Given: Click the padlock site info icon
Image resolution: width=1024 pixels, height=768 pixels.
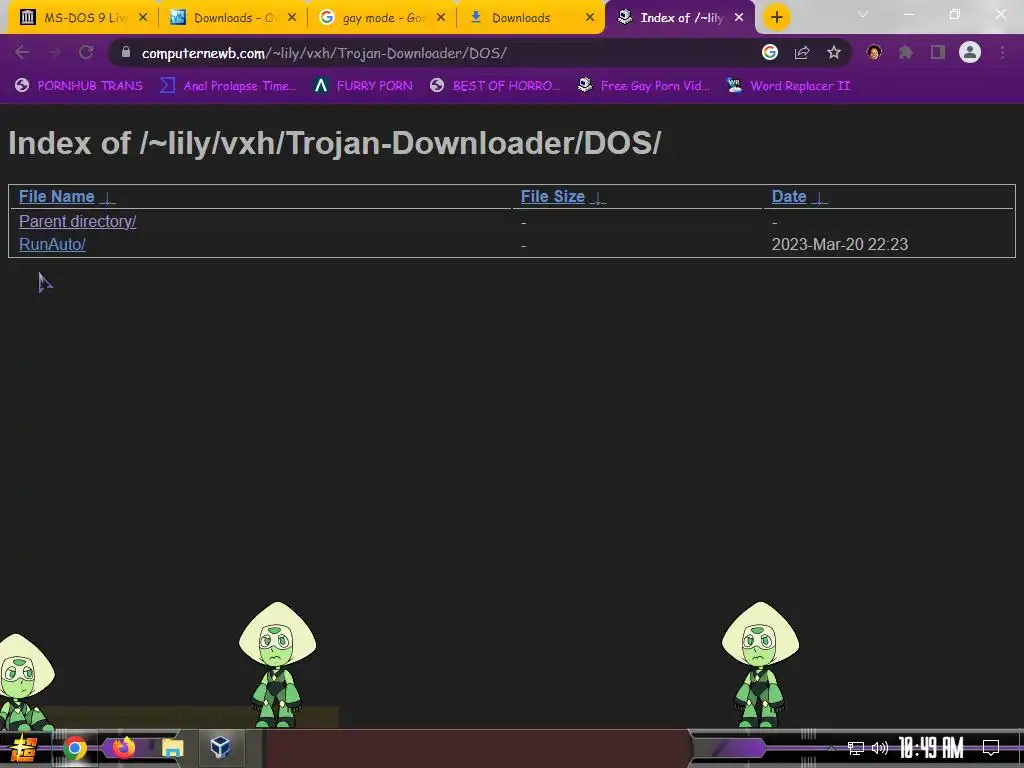Looking at the screenshot, I should [x=126, y=52].
